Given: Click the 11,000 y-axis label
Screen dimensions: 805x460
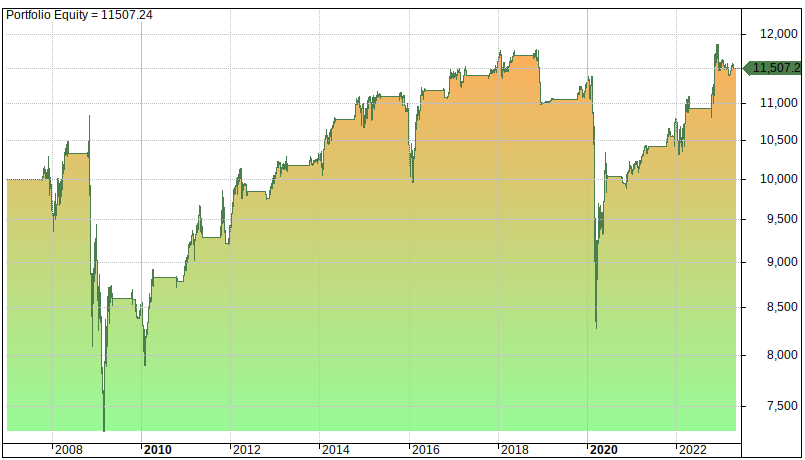Looking at the screenshot, I should tap(777, 102).
